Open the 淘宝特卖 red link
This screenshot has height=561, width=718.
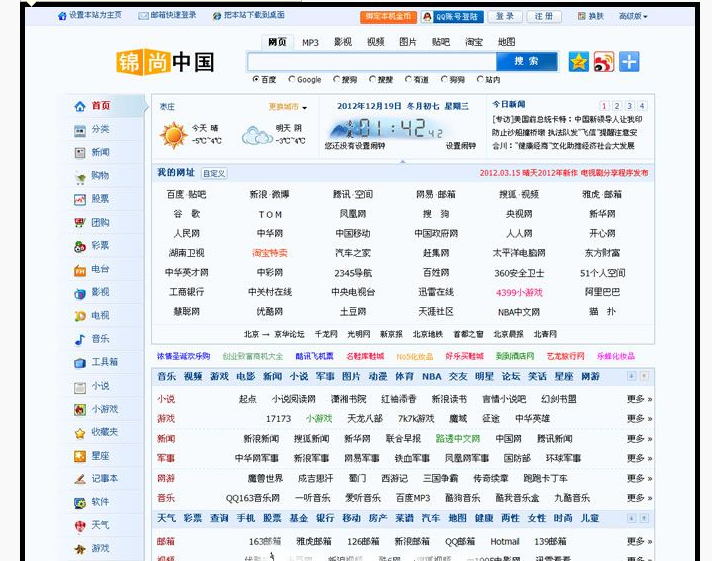(270, 253)
